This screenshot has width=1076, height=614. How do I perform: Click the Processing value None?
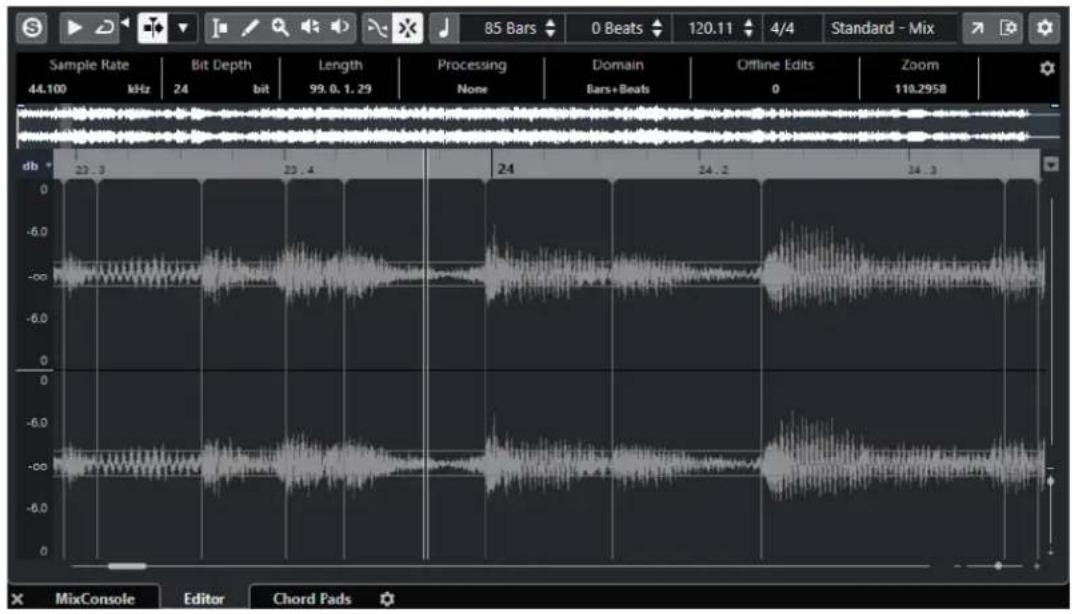472,89
